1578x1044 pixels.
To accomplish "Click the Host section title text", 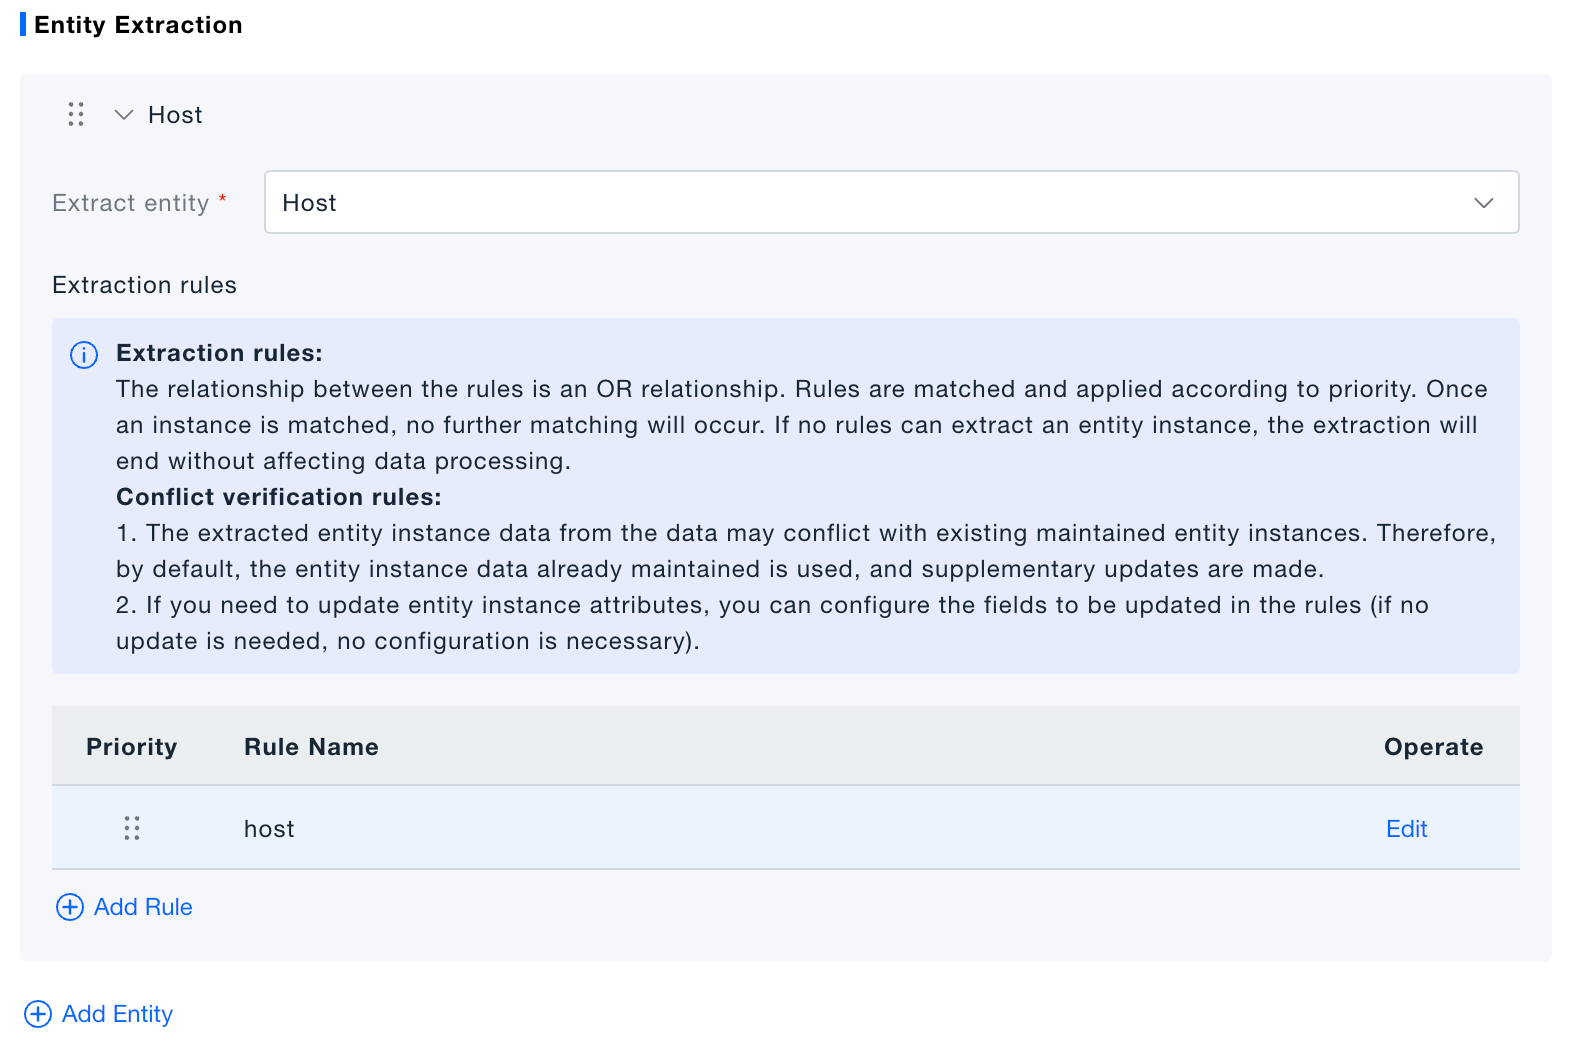I will (x=175, y=115).
